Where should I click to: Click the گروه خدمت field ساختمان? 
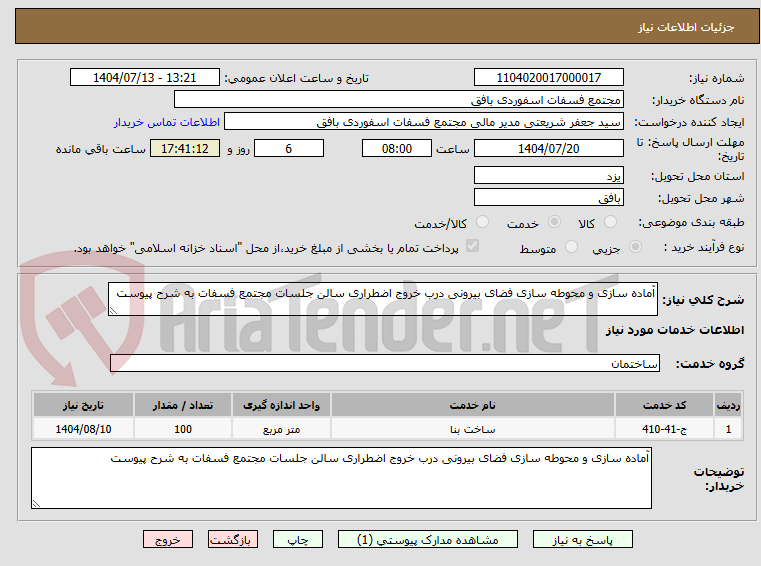[385, 363]
